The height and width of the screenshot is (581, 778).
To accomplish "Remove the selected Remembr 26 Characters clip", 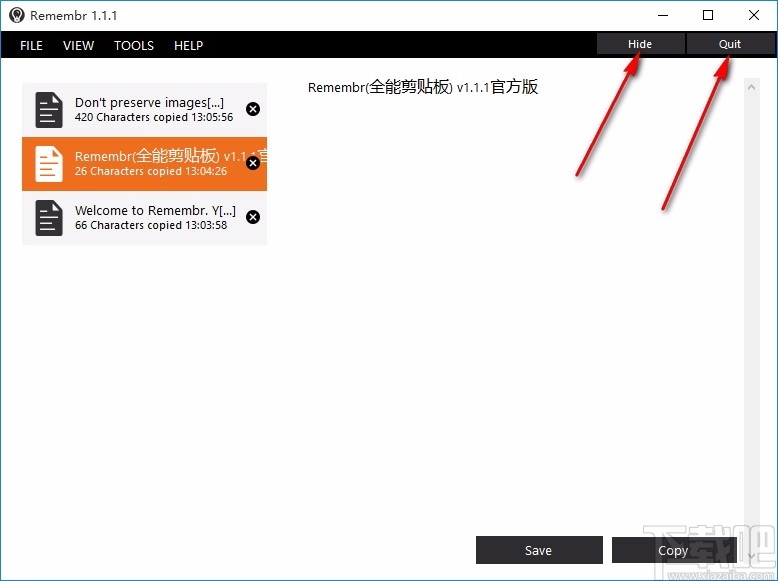I will [253, 163].
